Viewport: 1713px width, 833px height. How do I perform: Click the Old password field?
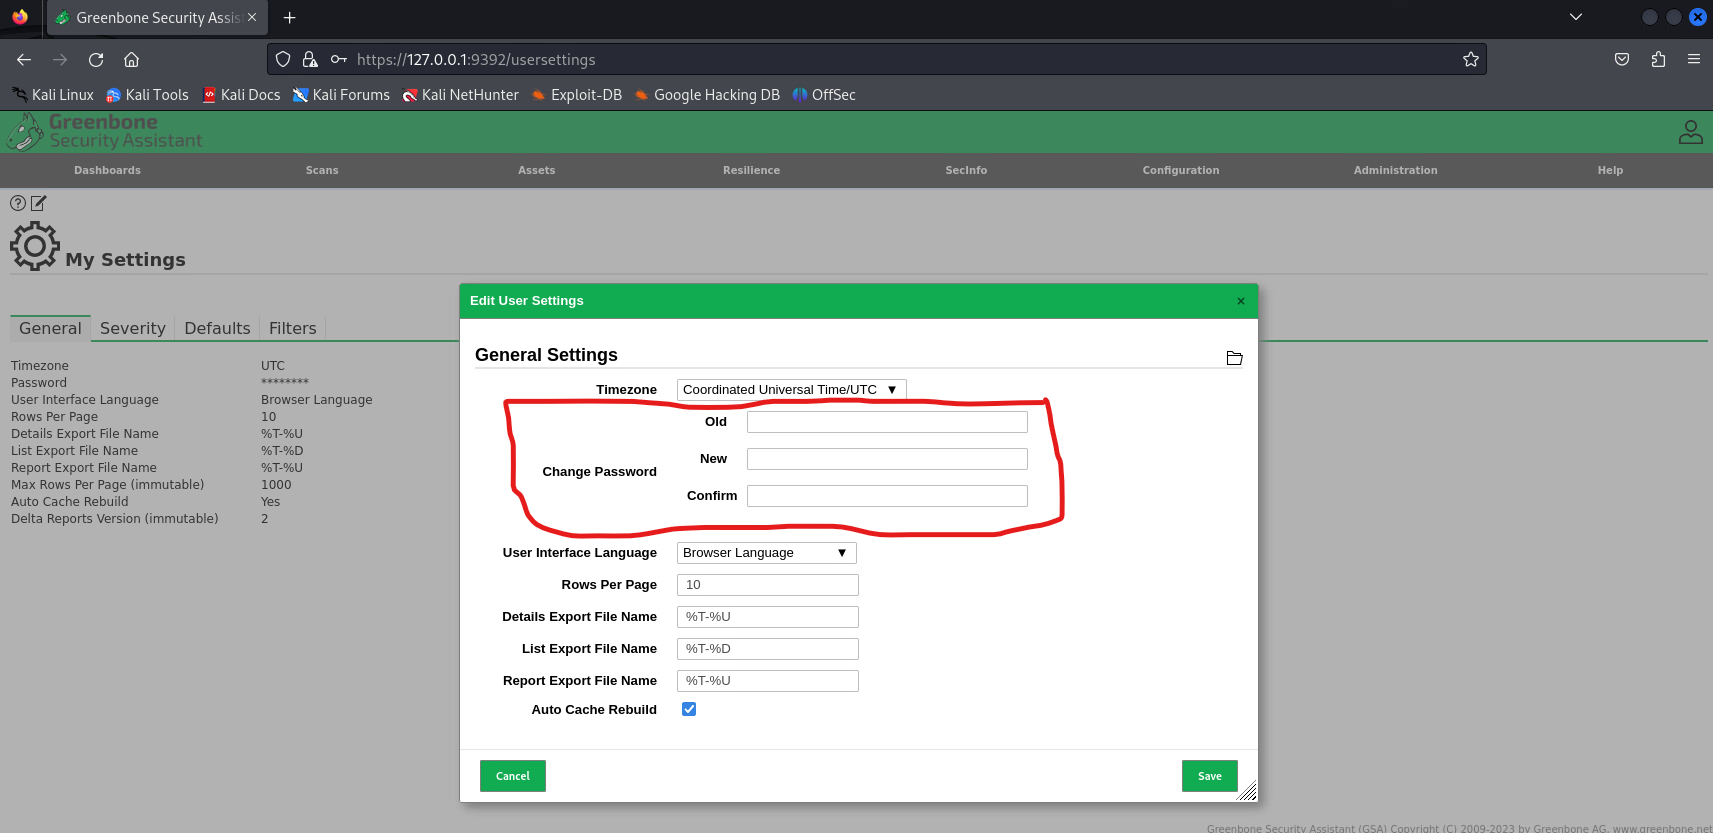[x=887, y=422]
